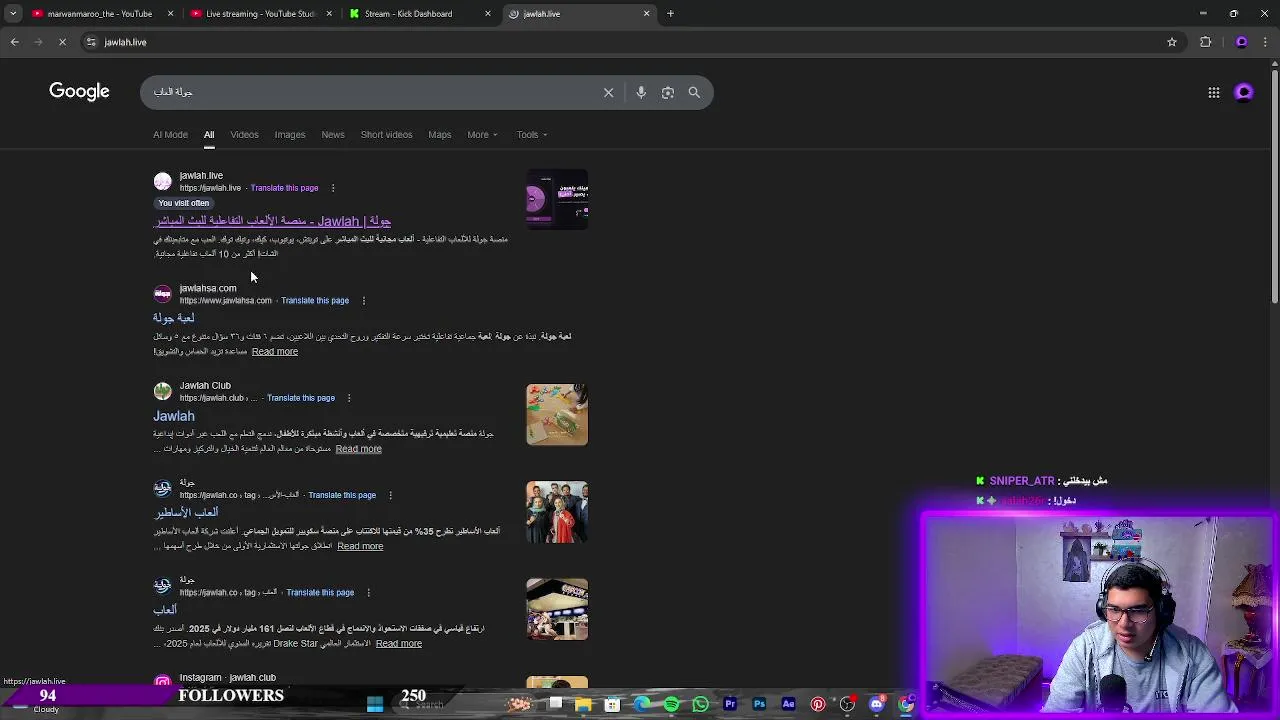
Task: Click the Google logo
Action: coord(79,91)
